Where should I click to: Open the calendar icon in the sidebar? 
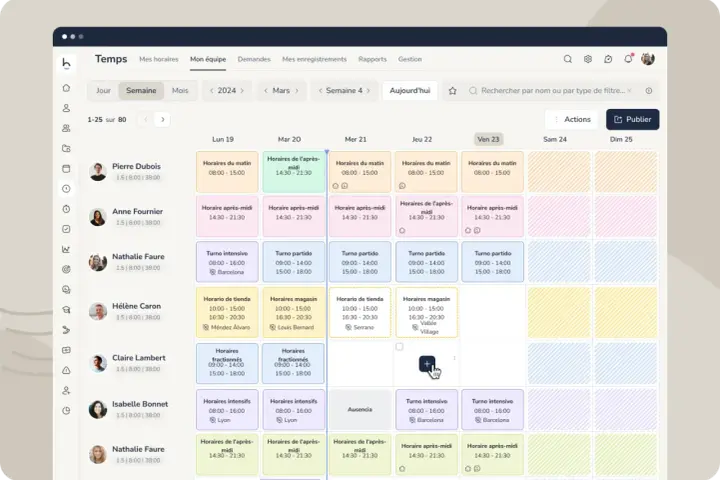(x=66, y=169)
